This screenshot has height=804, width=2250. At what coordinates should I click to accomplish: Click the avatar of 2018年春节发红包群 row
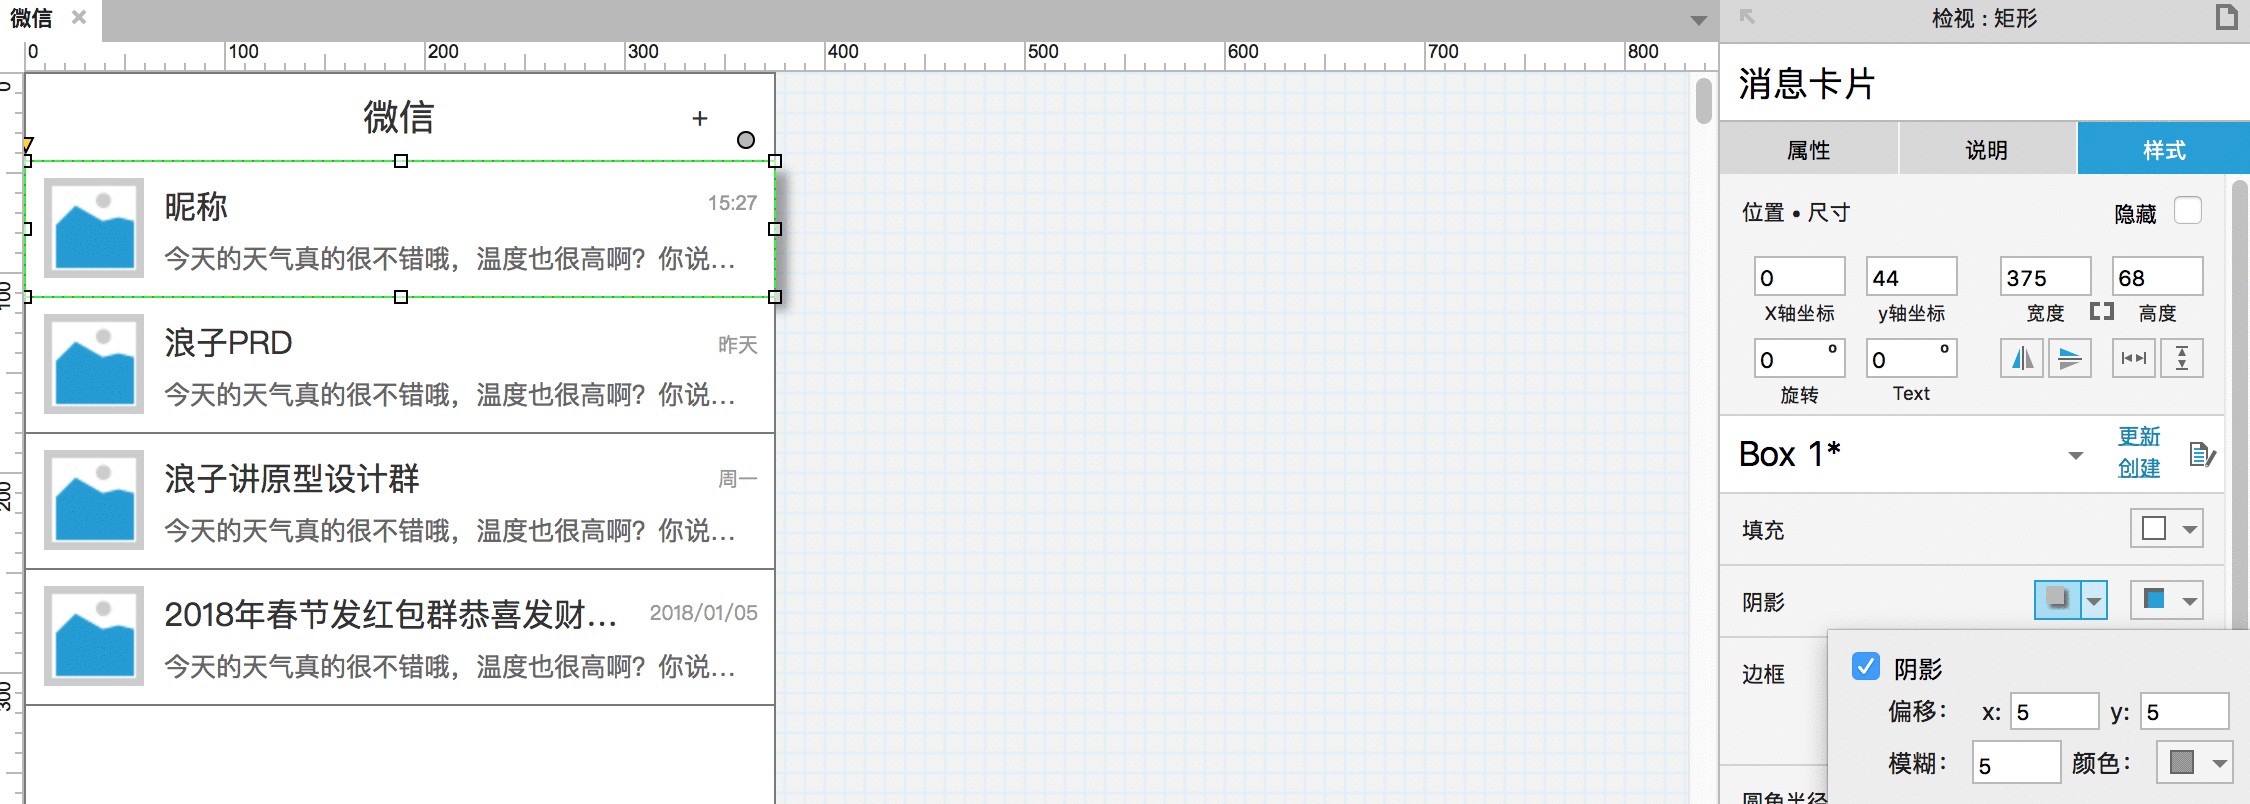94,636
